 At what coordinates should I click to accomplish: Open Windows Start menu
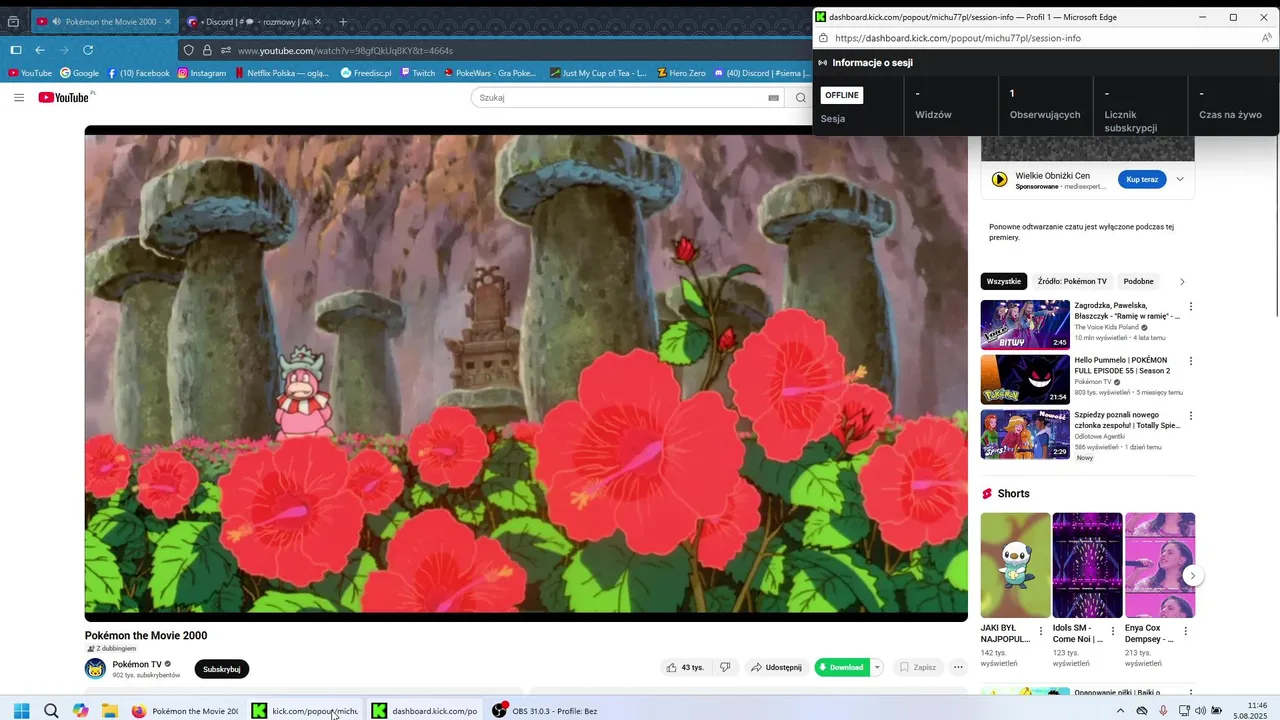21,711
